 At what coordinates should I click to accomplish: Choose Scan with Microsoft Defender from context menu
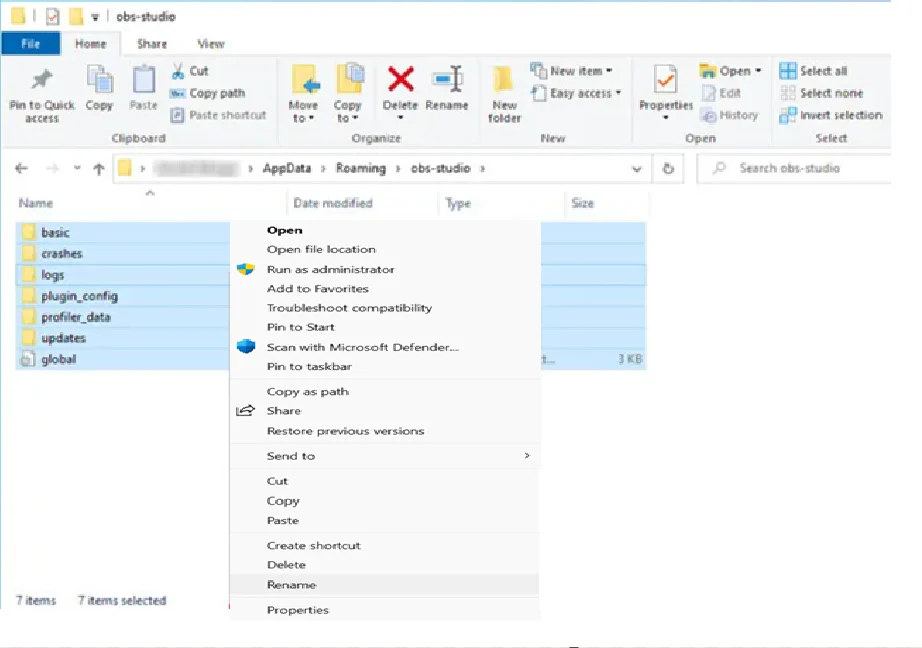tap(362, 347)
